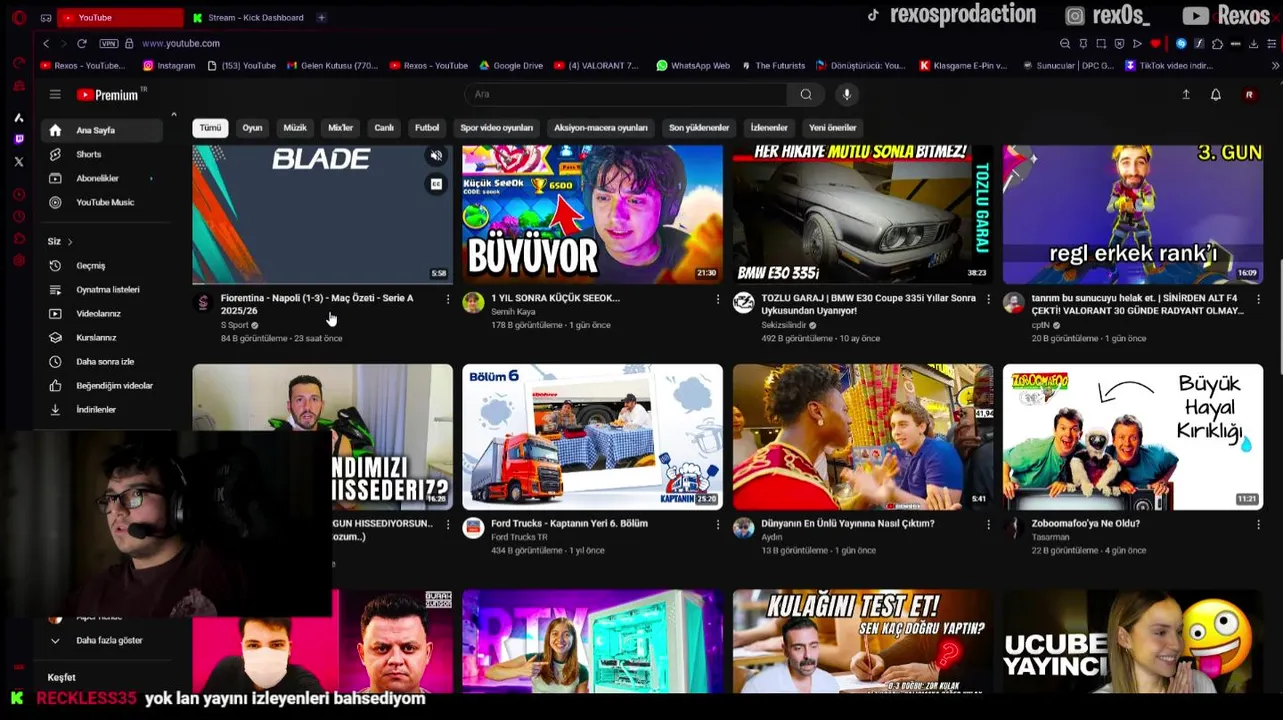
Task: Select the Müzik filter chip
Action: [295, 128]
